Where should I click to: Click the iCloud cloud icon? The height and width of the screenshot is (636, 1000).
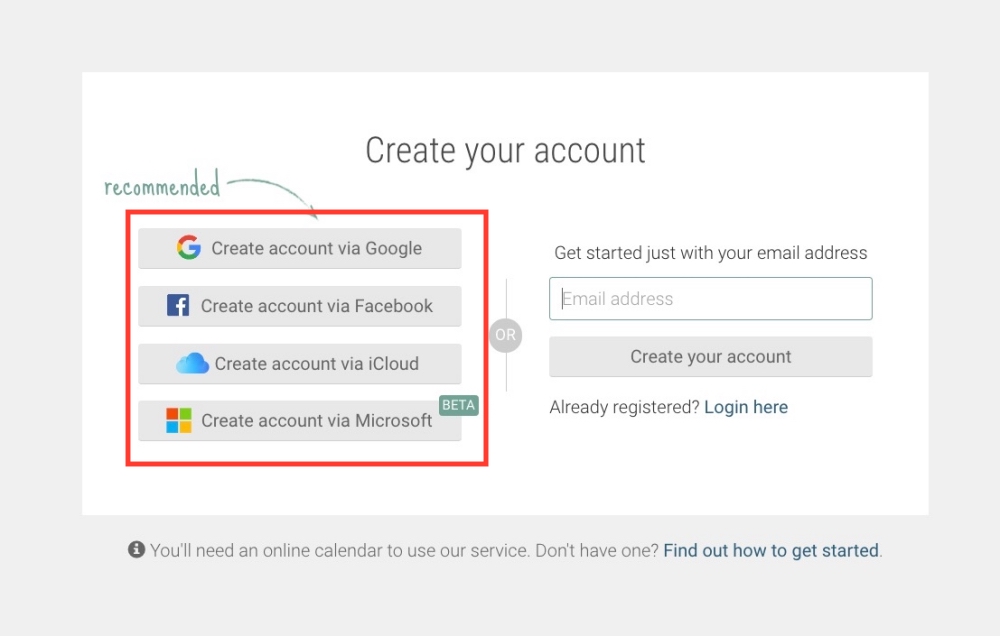[x=192, y=363]
